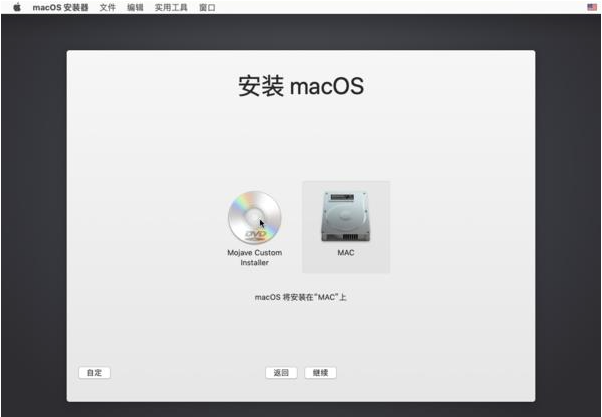This screenshot has height=417, width=602.
Task: Click the 返回 back button
Action: [281, 373]
